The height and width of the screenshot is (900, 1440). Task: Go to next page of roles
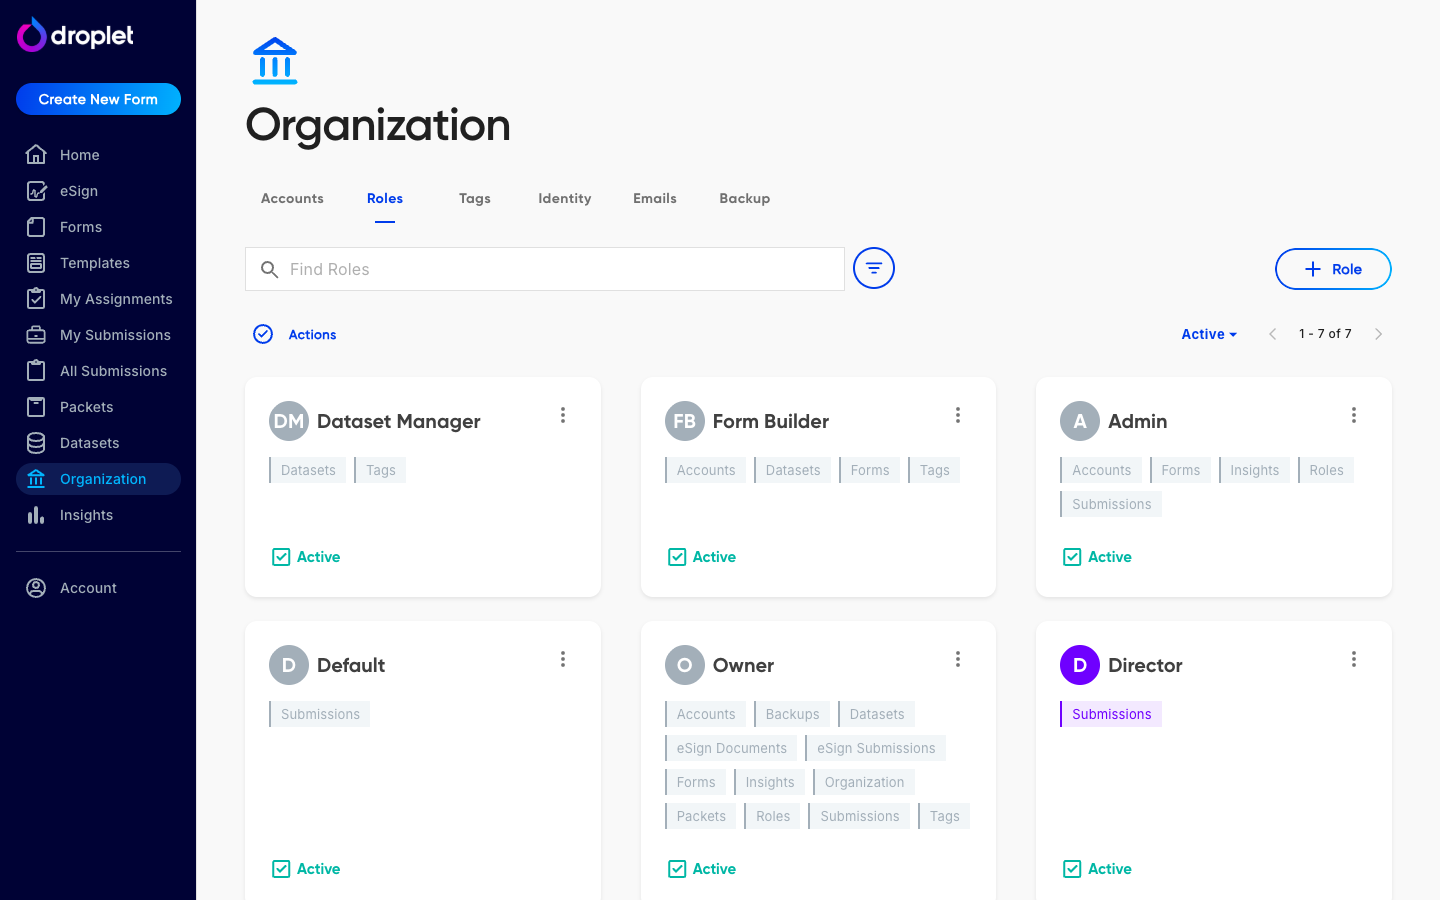(x=1378, y=334)
